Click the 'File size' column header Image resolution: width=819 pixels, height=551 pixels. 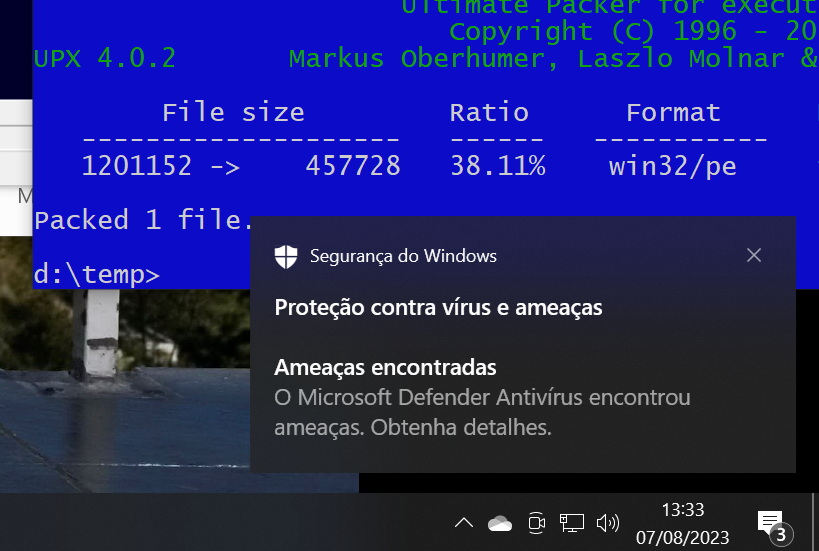233,112
